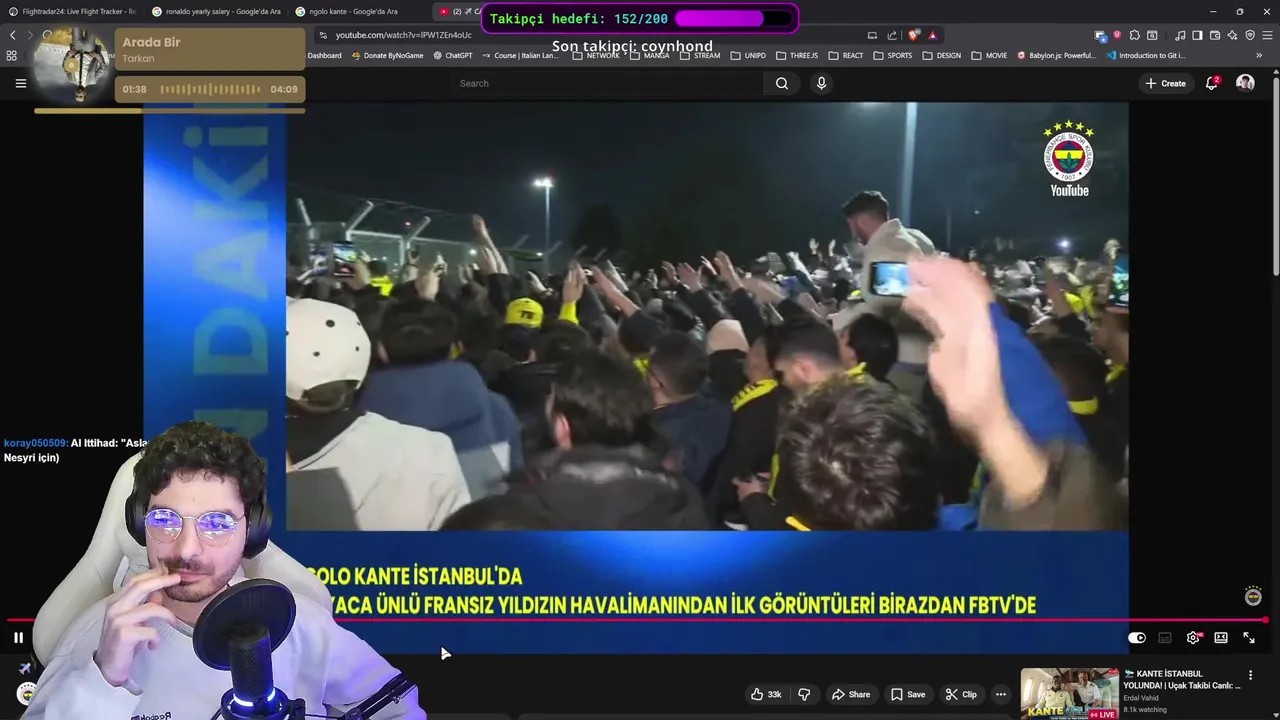Switch to the Flightradar24 tab

pos(73,11)
